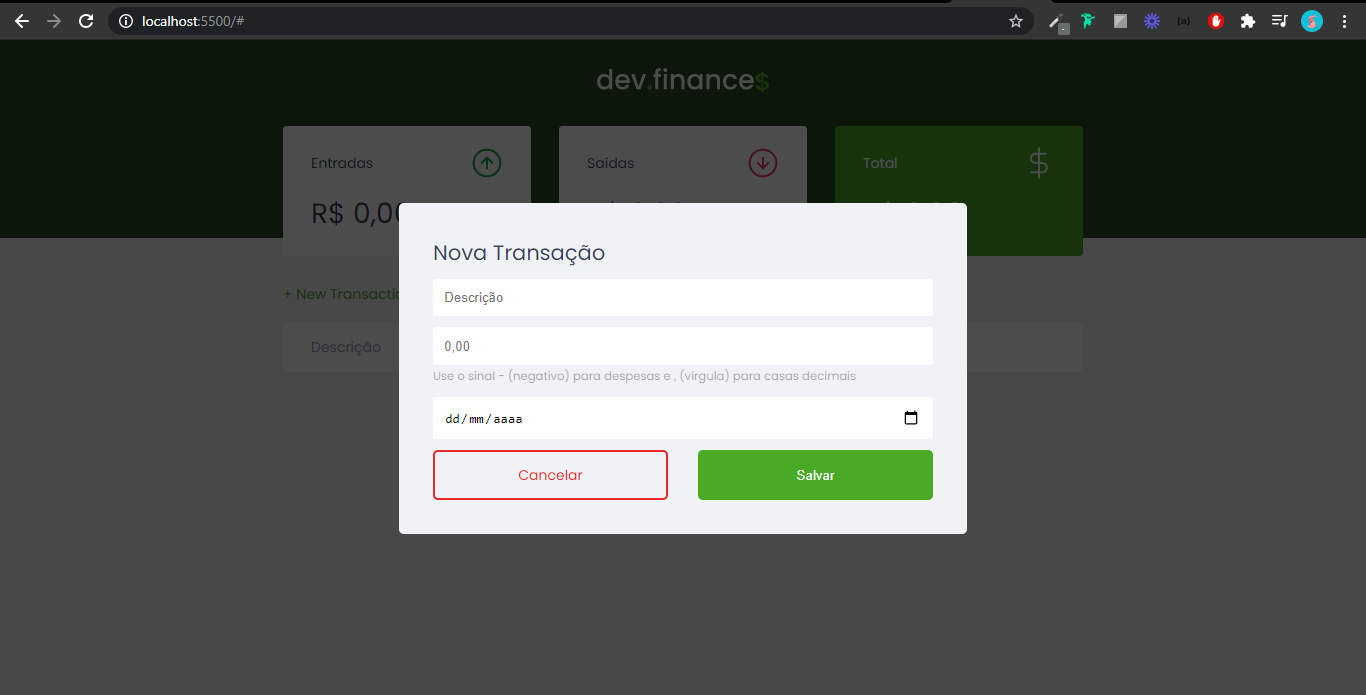Click the helper text about negative sign
Viewport: 1366px width, 695px height.
pos(644,376)
